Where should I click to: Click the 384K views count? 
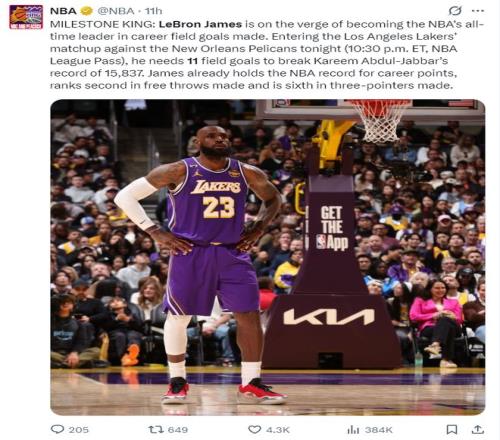(x=379, y=430)
